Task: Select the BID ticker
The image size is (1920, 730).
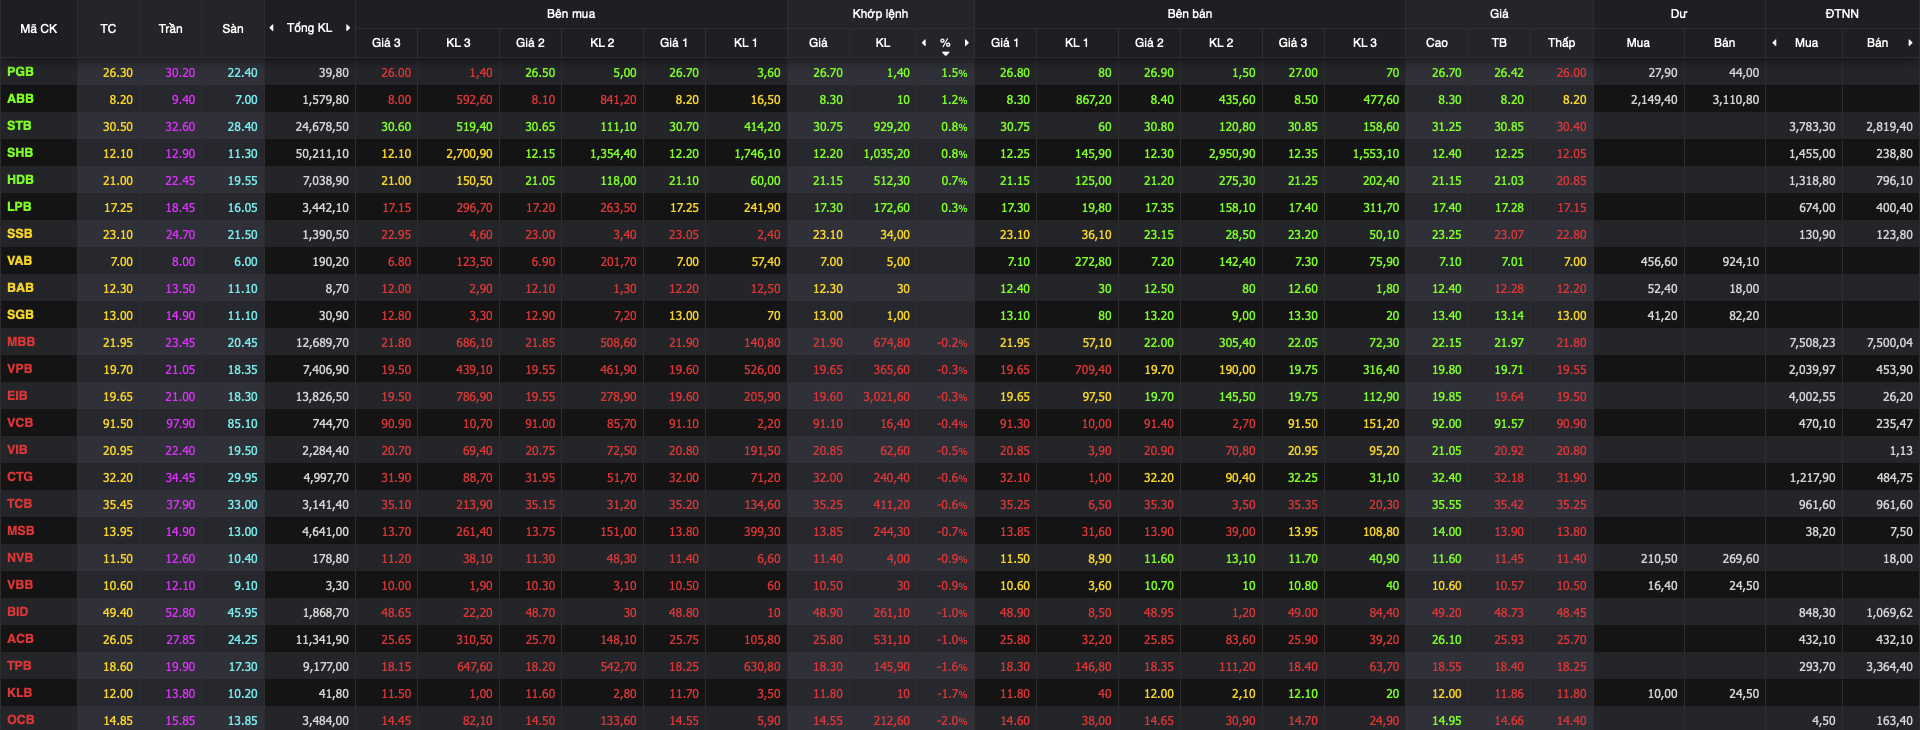Action: click(17, 612)
